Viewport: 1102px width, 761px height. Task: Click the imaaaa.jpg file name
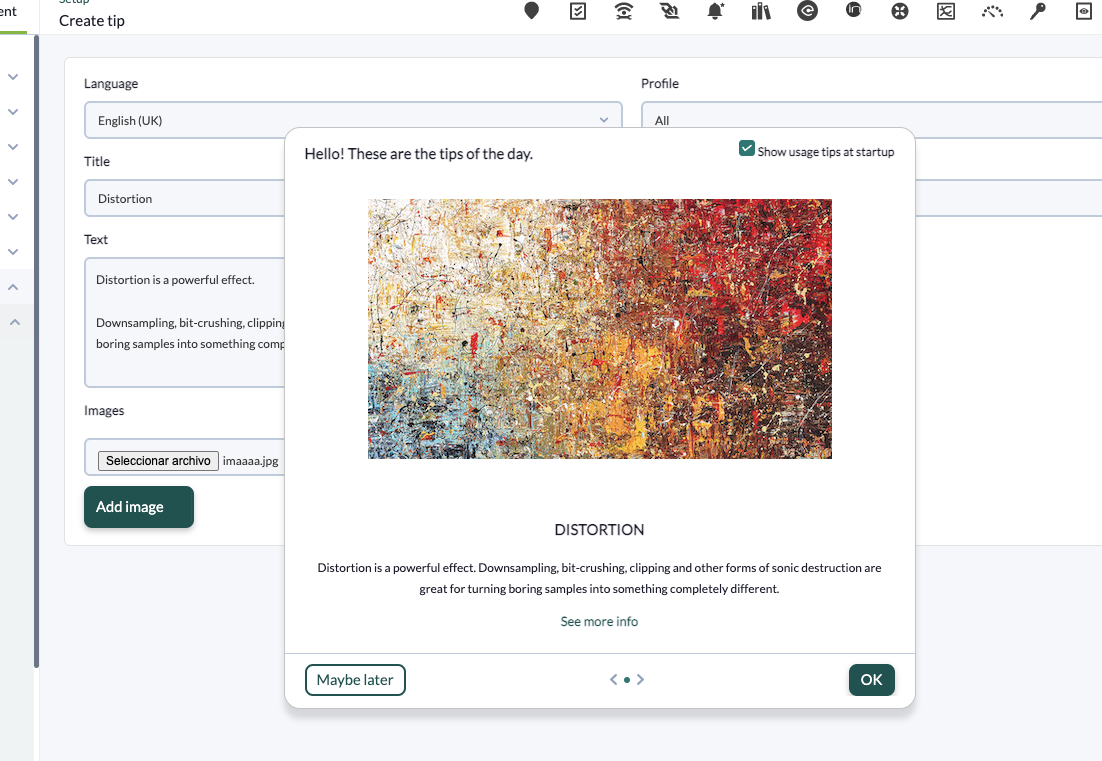(x=250, y=461)
